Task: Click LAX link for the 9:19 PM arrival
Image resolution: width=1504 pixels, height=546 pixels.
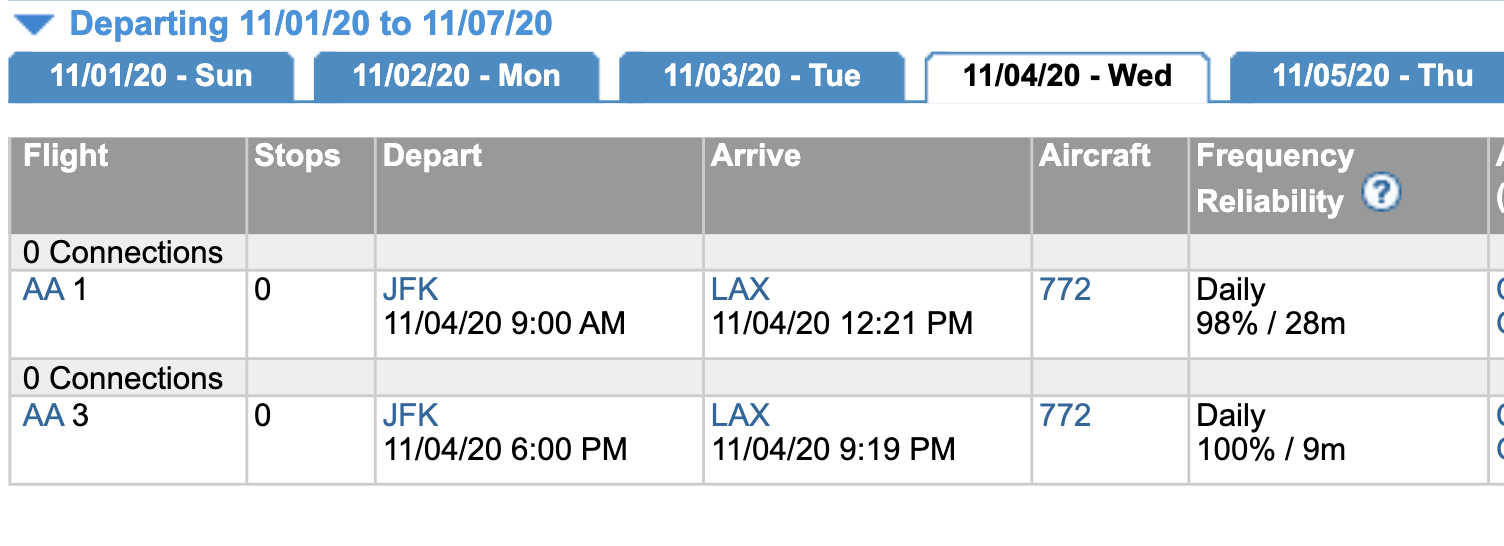Action: pyautogui.click(x=740, y=416)
